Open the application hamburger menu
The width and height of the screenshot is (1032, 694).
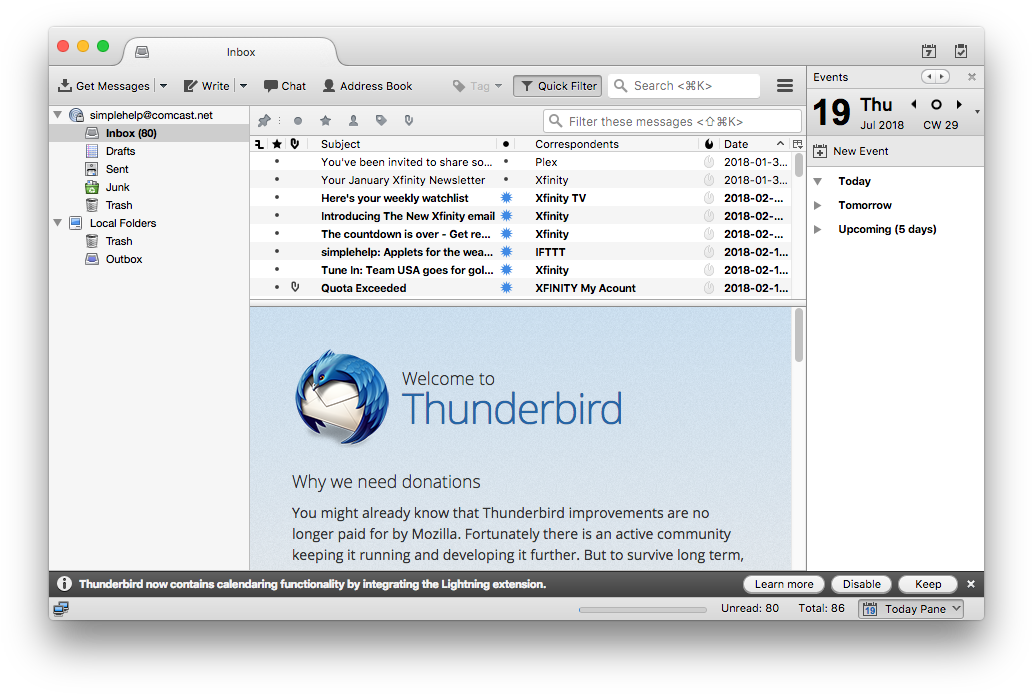click(785, 86)
